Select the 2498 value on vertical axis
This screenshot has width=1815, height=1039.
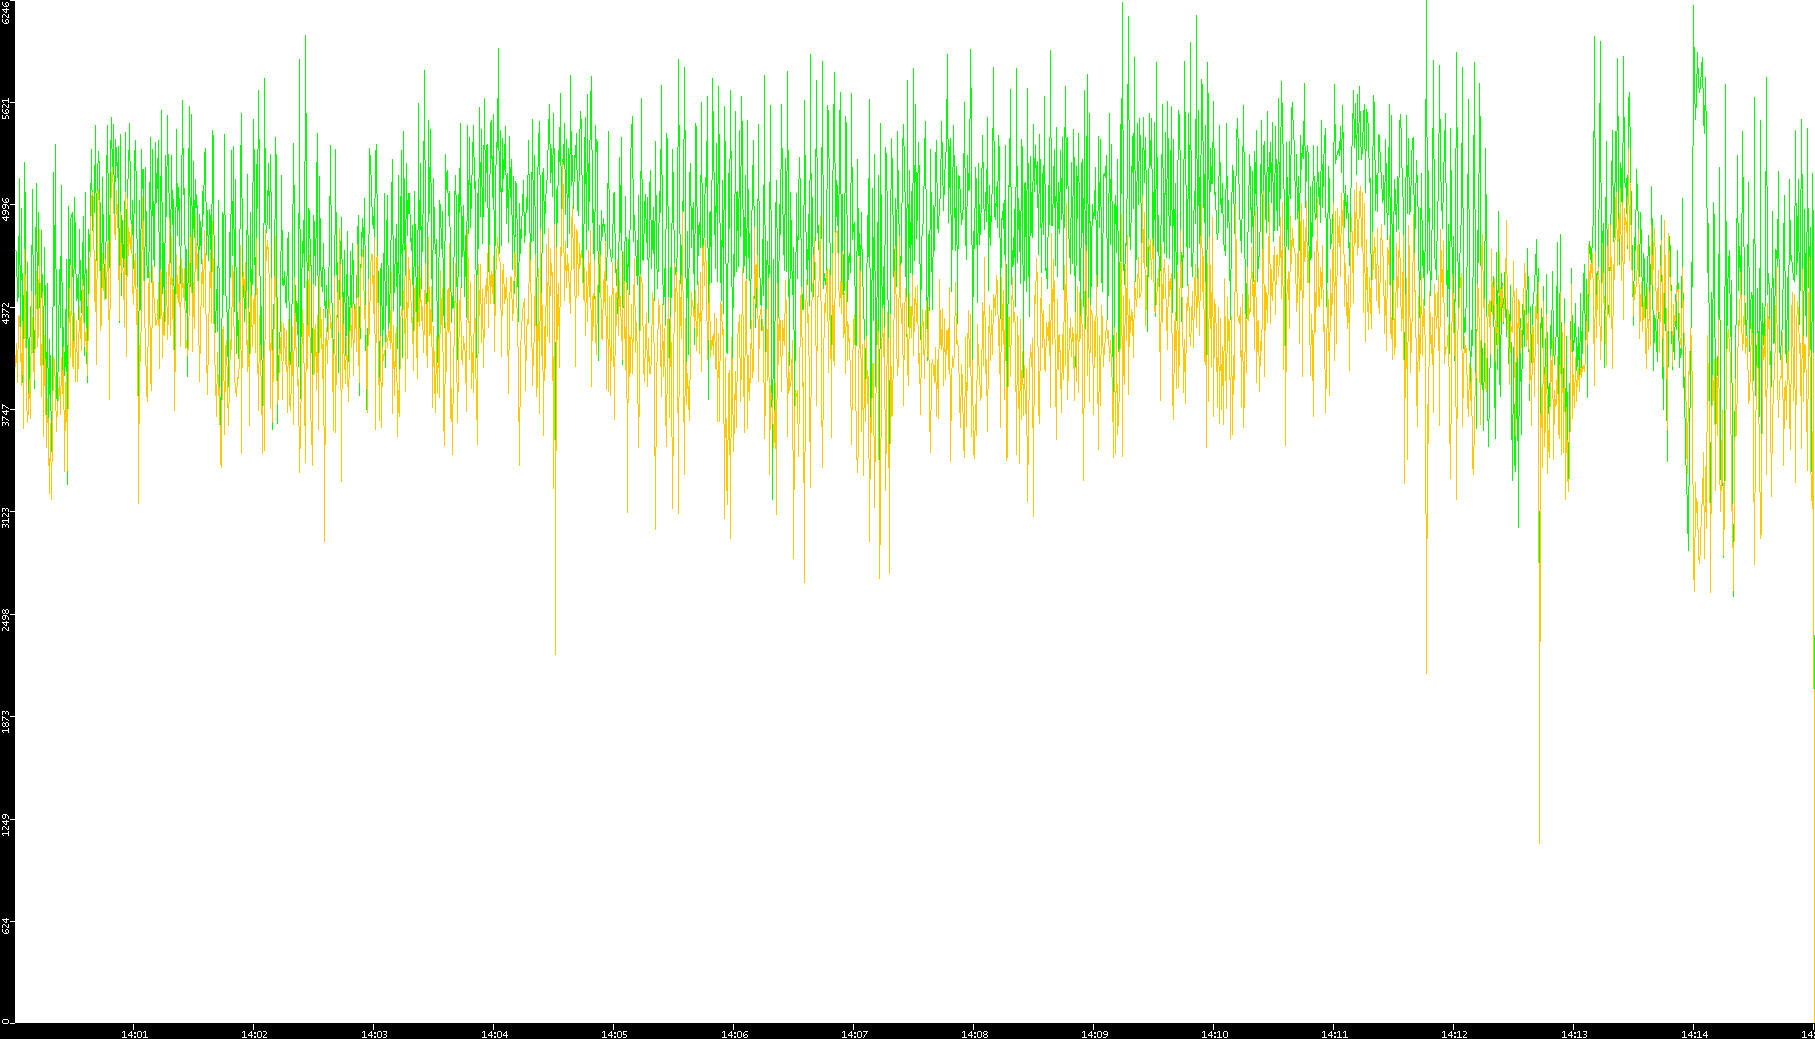tap(6, 619)
